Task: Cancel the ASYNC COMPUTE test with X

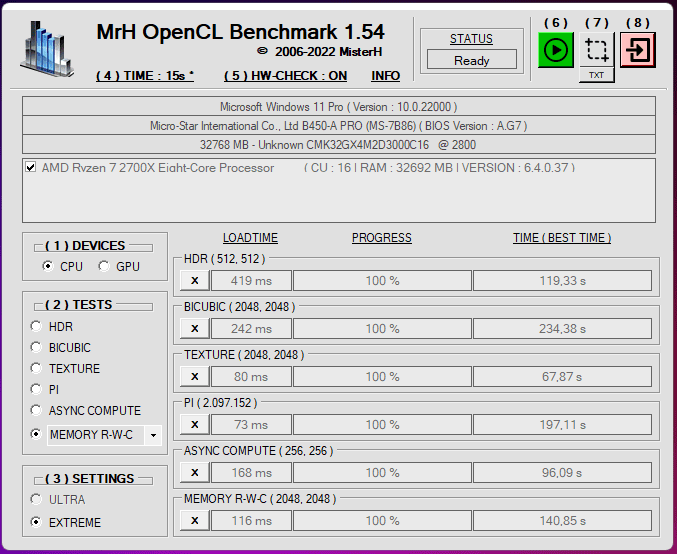Action: pyautogui.click(x=195, y=472)
